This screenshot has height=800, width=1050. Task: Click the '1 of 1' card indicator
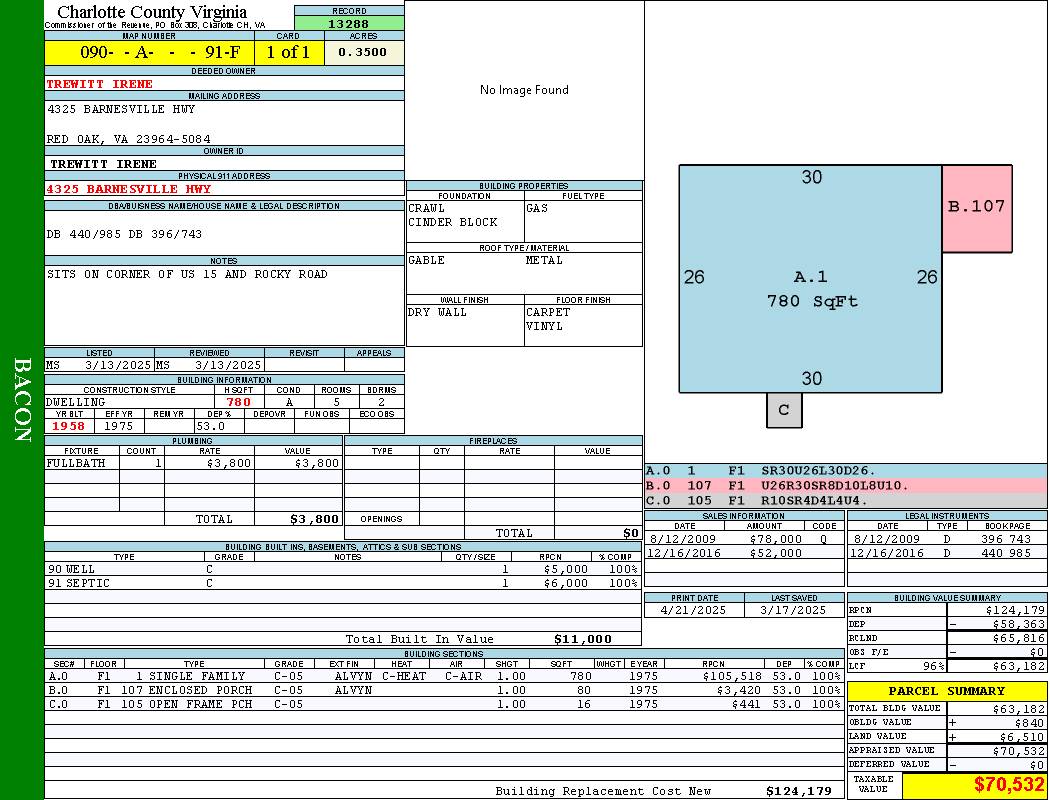point(289,53)
